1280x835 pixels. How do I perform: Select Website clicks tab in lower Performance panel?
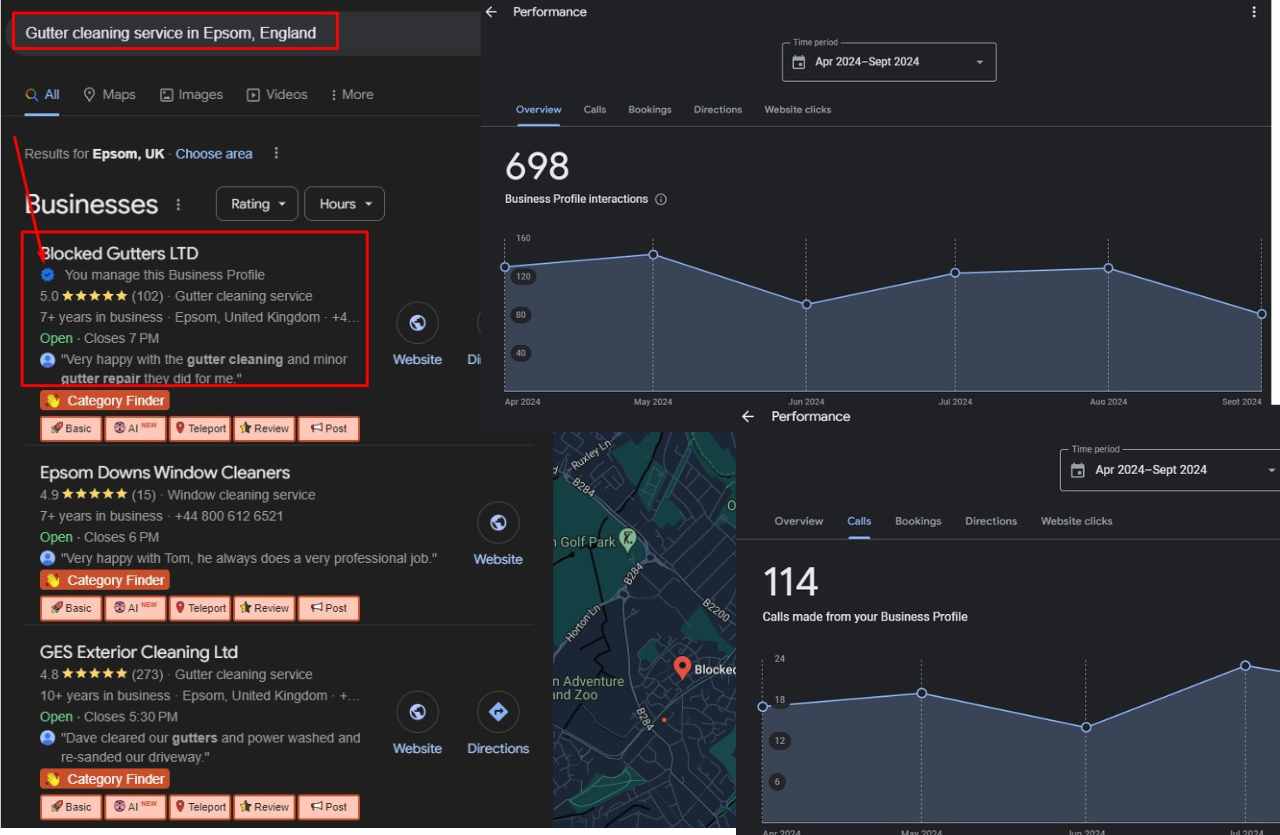(1076, 521)
